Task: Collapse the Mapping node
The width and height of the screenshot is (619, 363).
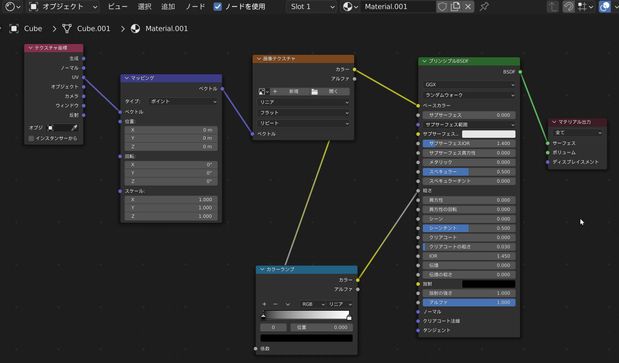Action: tap(127, 78)
